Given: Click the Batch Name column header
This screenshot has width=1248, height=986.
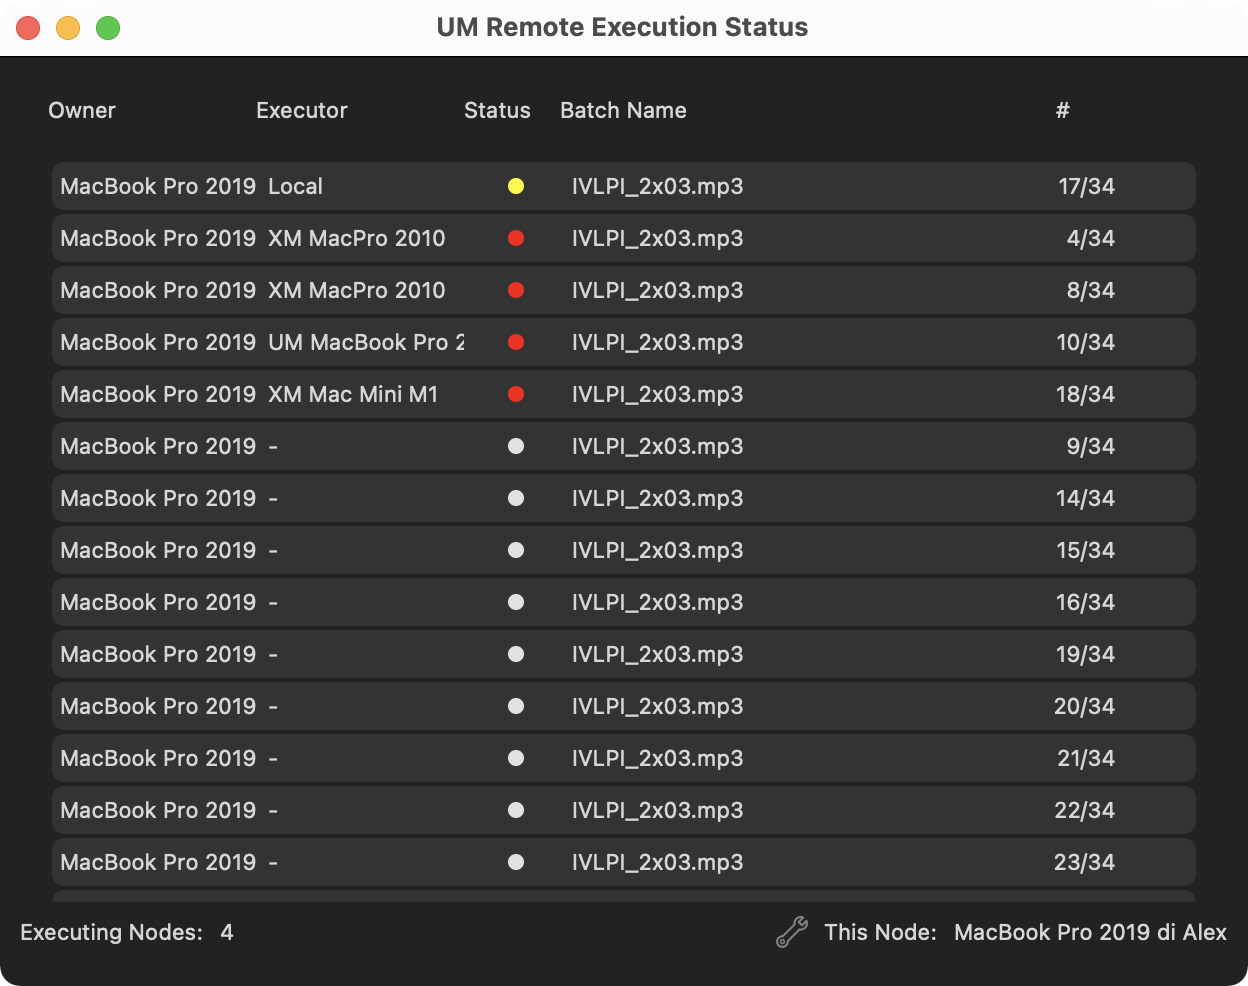Looking at the screenshot, I should click(623, 110).
